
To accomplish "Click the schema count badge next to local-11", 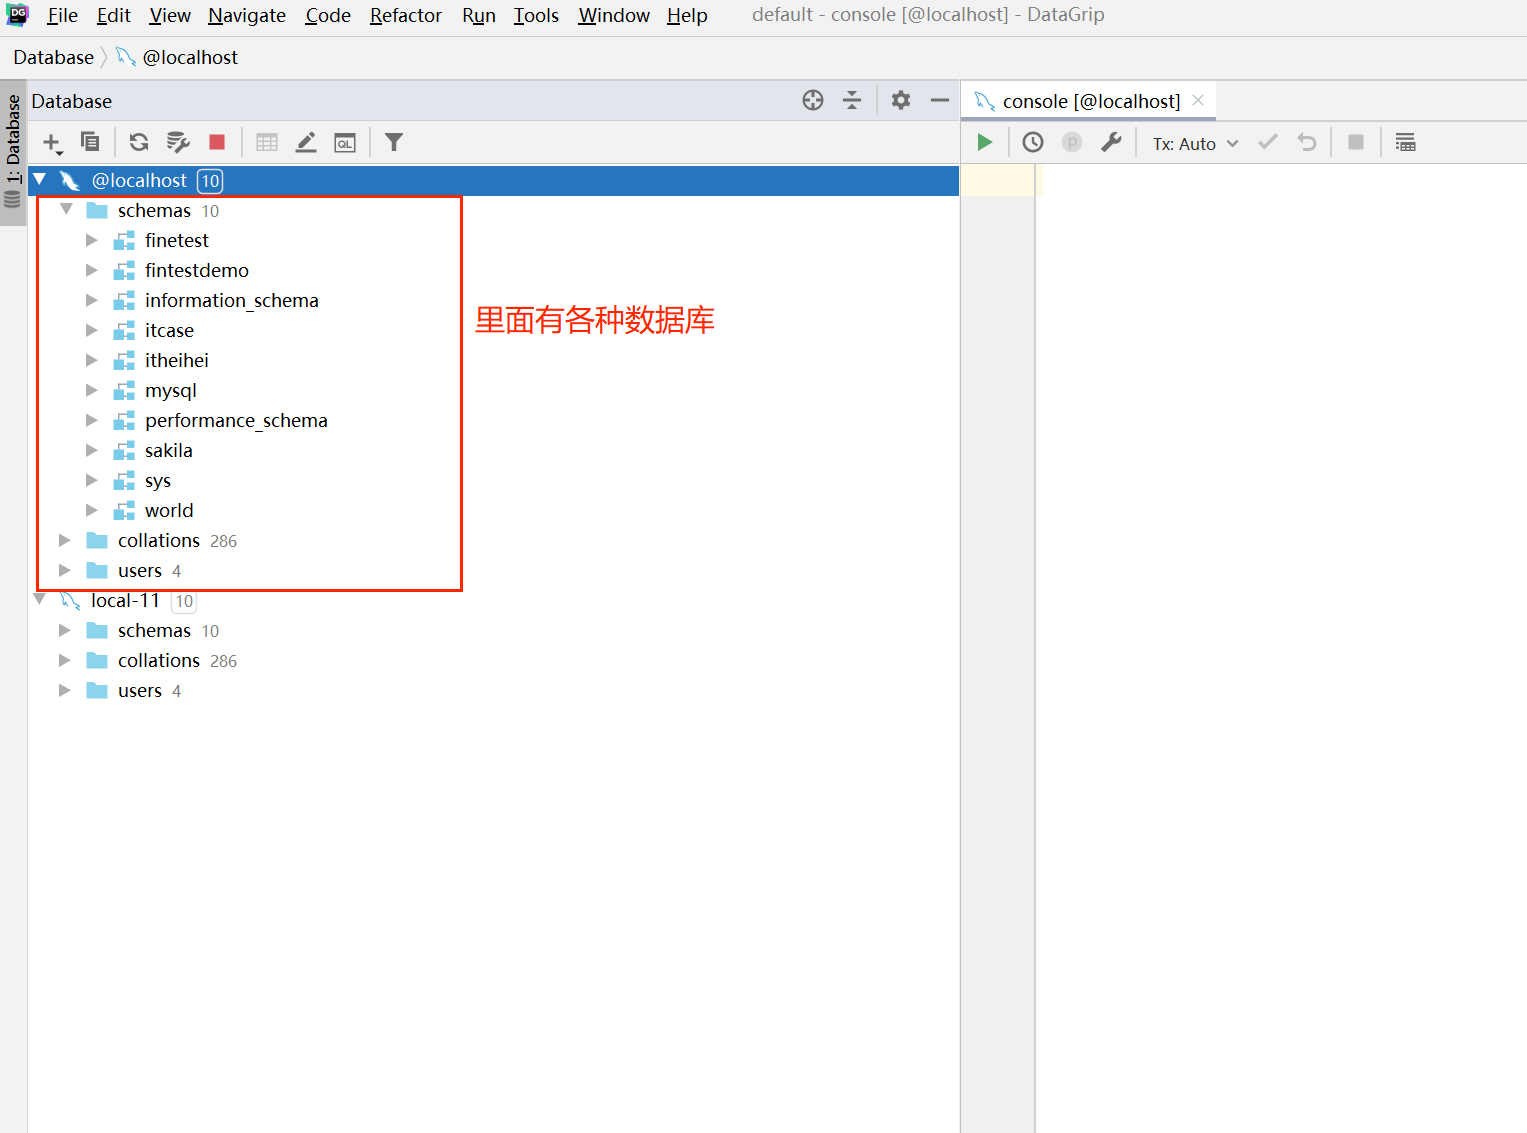I will (184, 601).
